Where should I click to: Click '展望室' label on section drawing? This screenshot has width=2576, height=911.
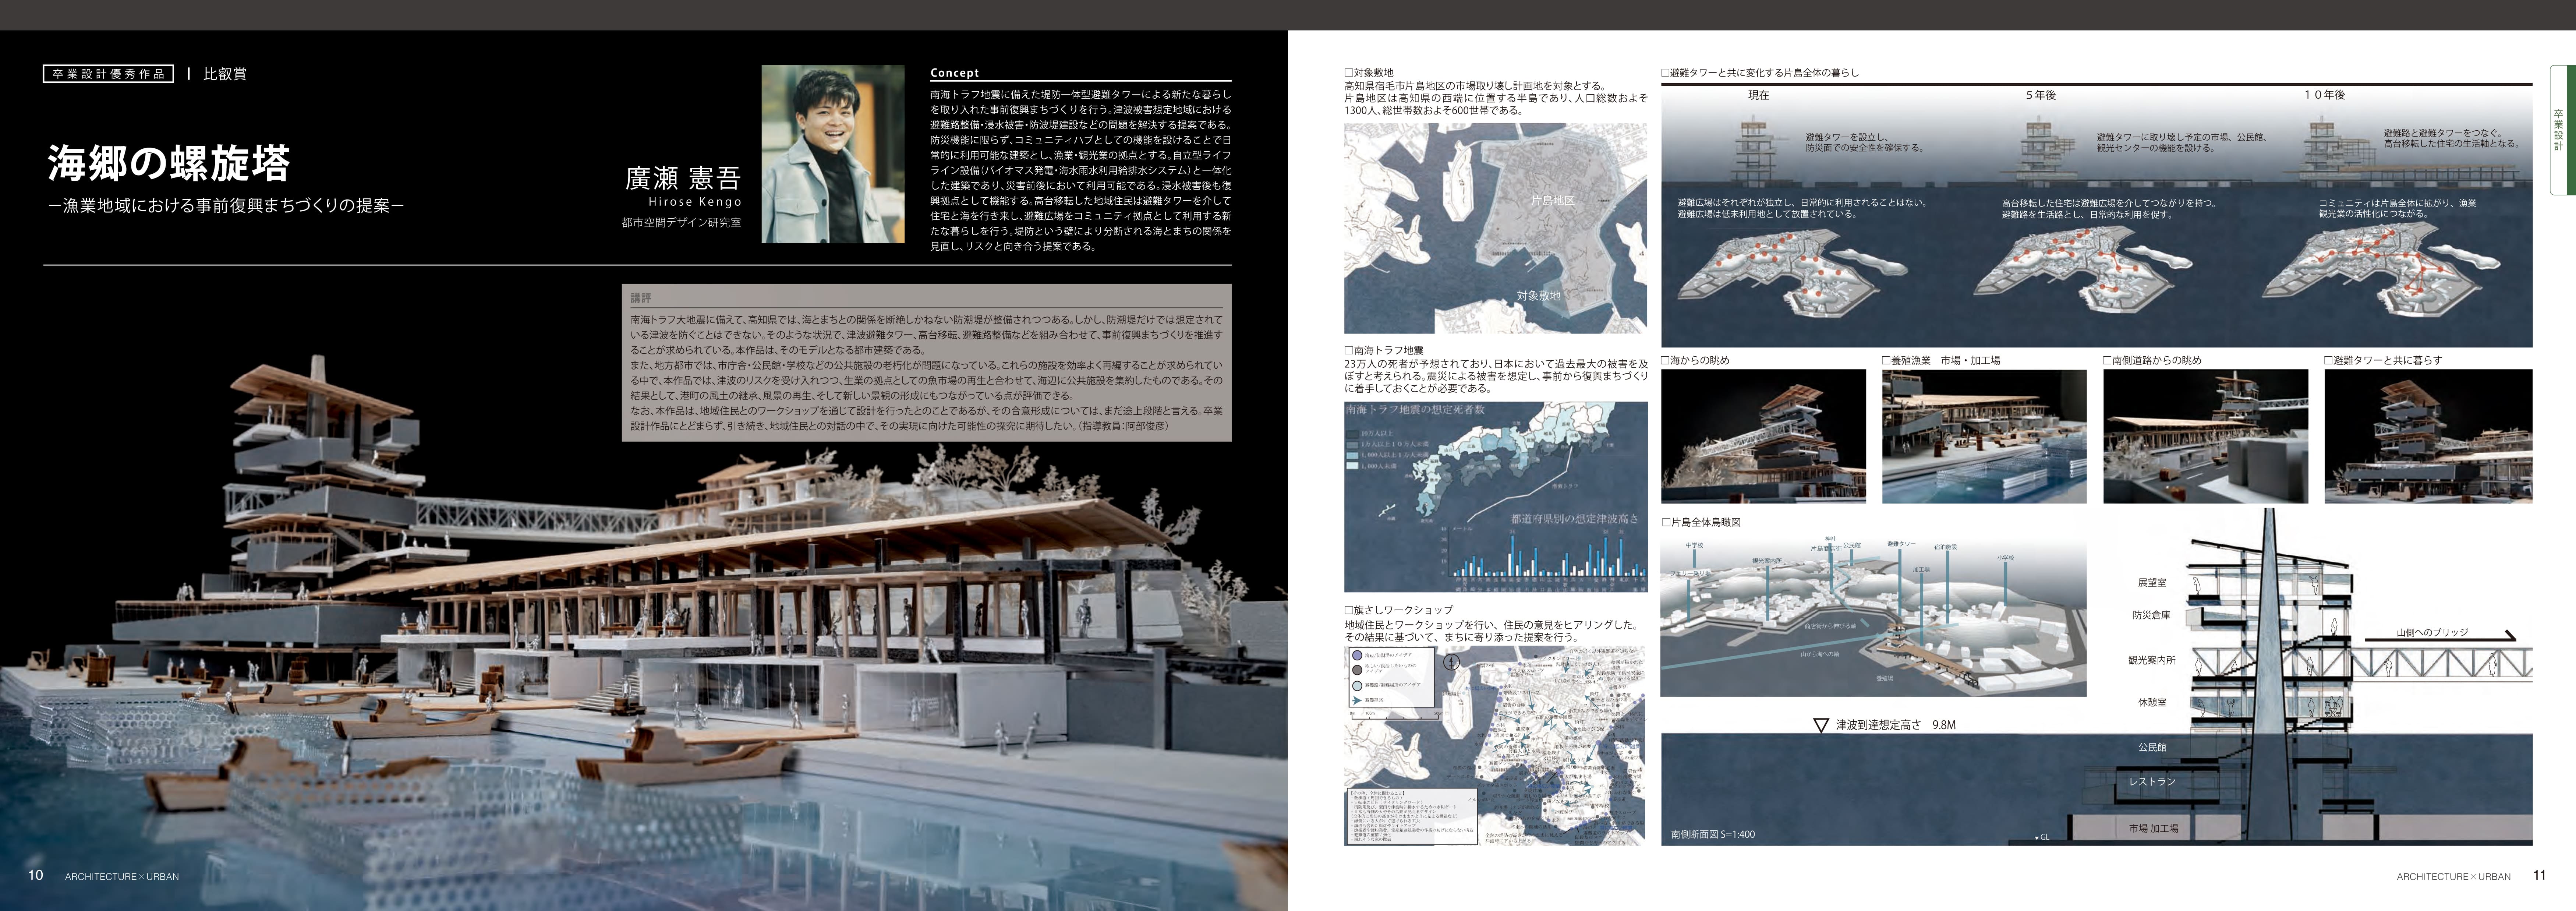tap(2152, 582)
